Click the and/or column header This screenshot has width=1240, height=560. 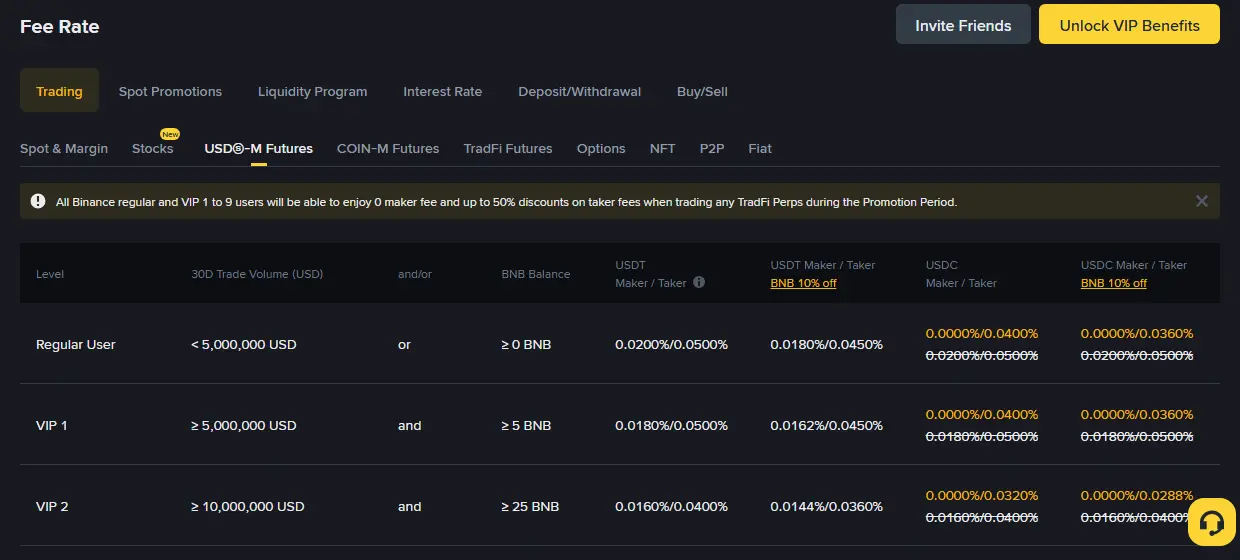click(415, 274)
